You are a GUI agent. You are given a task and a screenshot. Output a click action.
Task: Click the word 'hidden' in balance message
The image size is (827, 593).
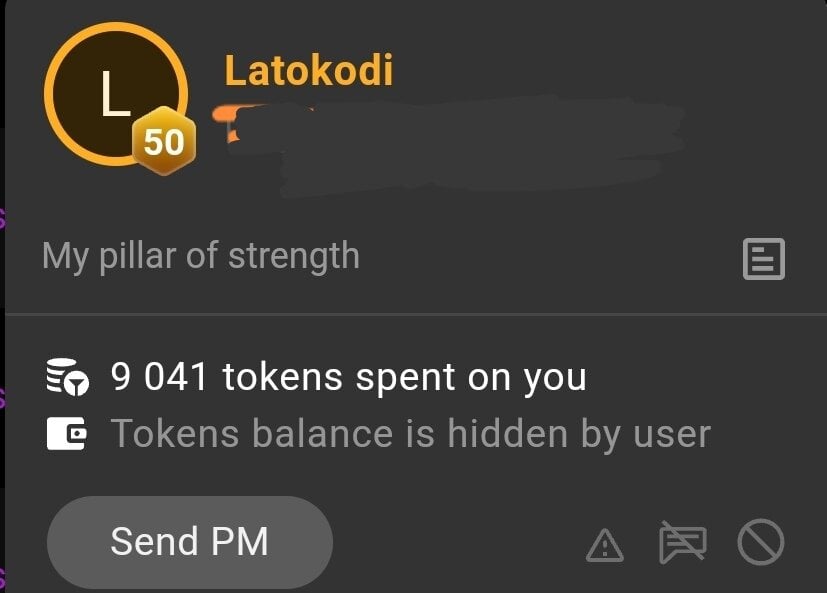coord(508,433)
